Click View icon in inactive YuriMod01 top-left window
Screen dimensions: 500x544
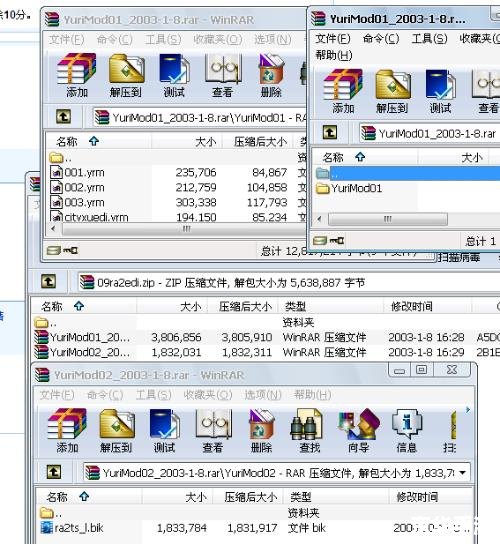point(222,75)
